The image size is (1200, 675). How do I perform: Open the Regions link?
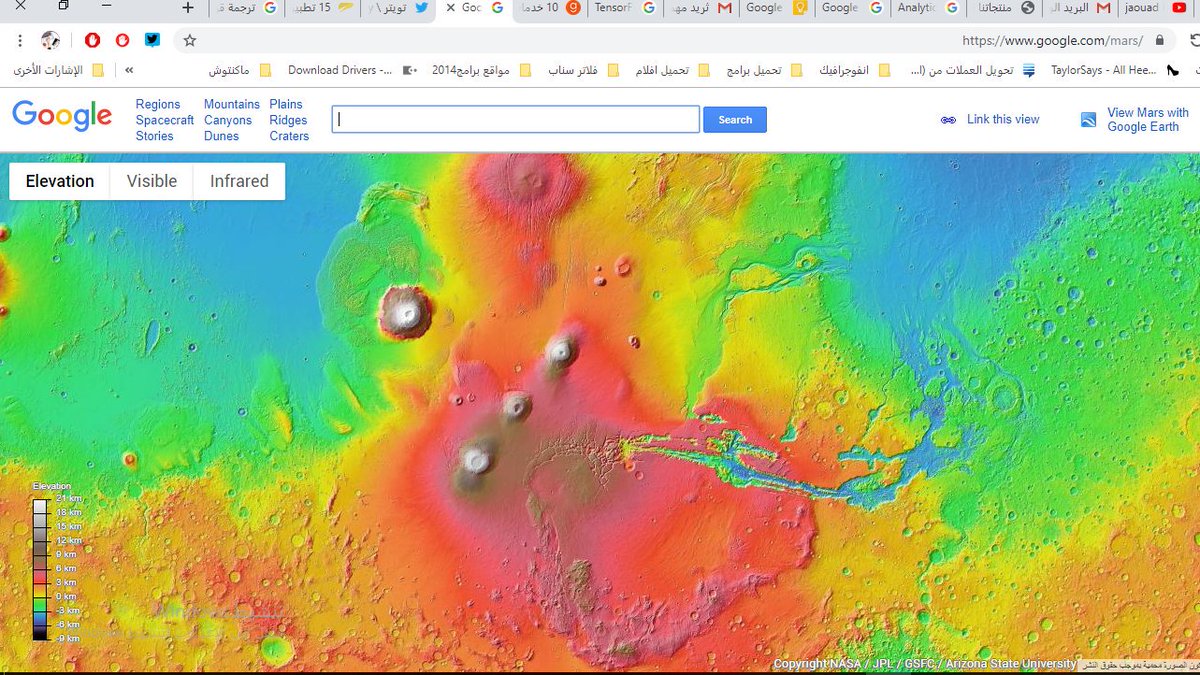click(x=158, y=104)
